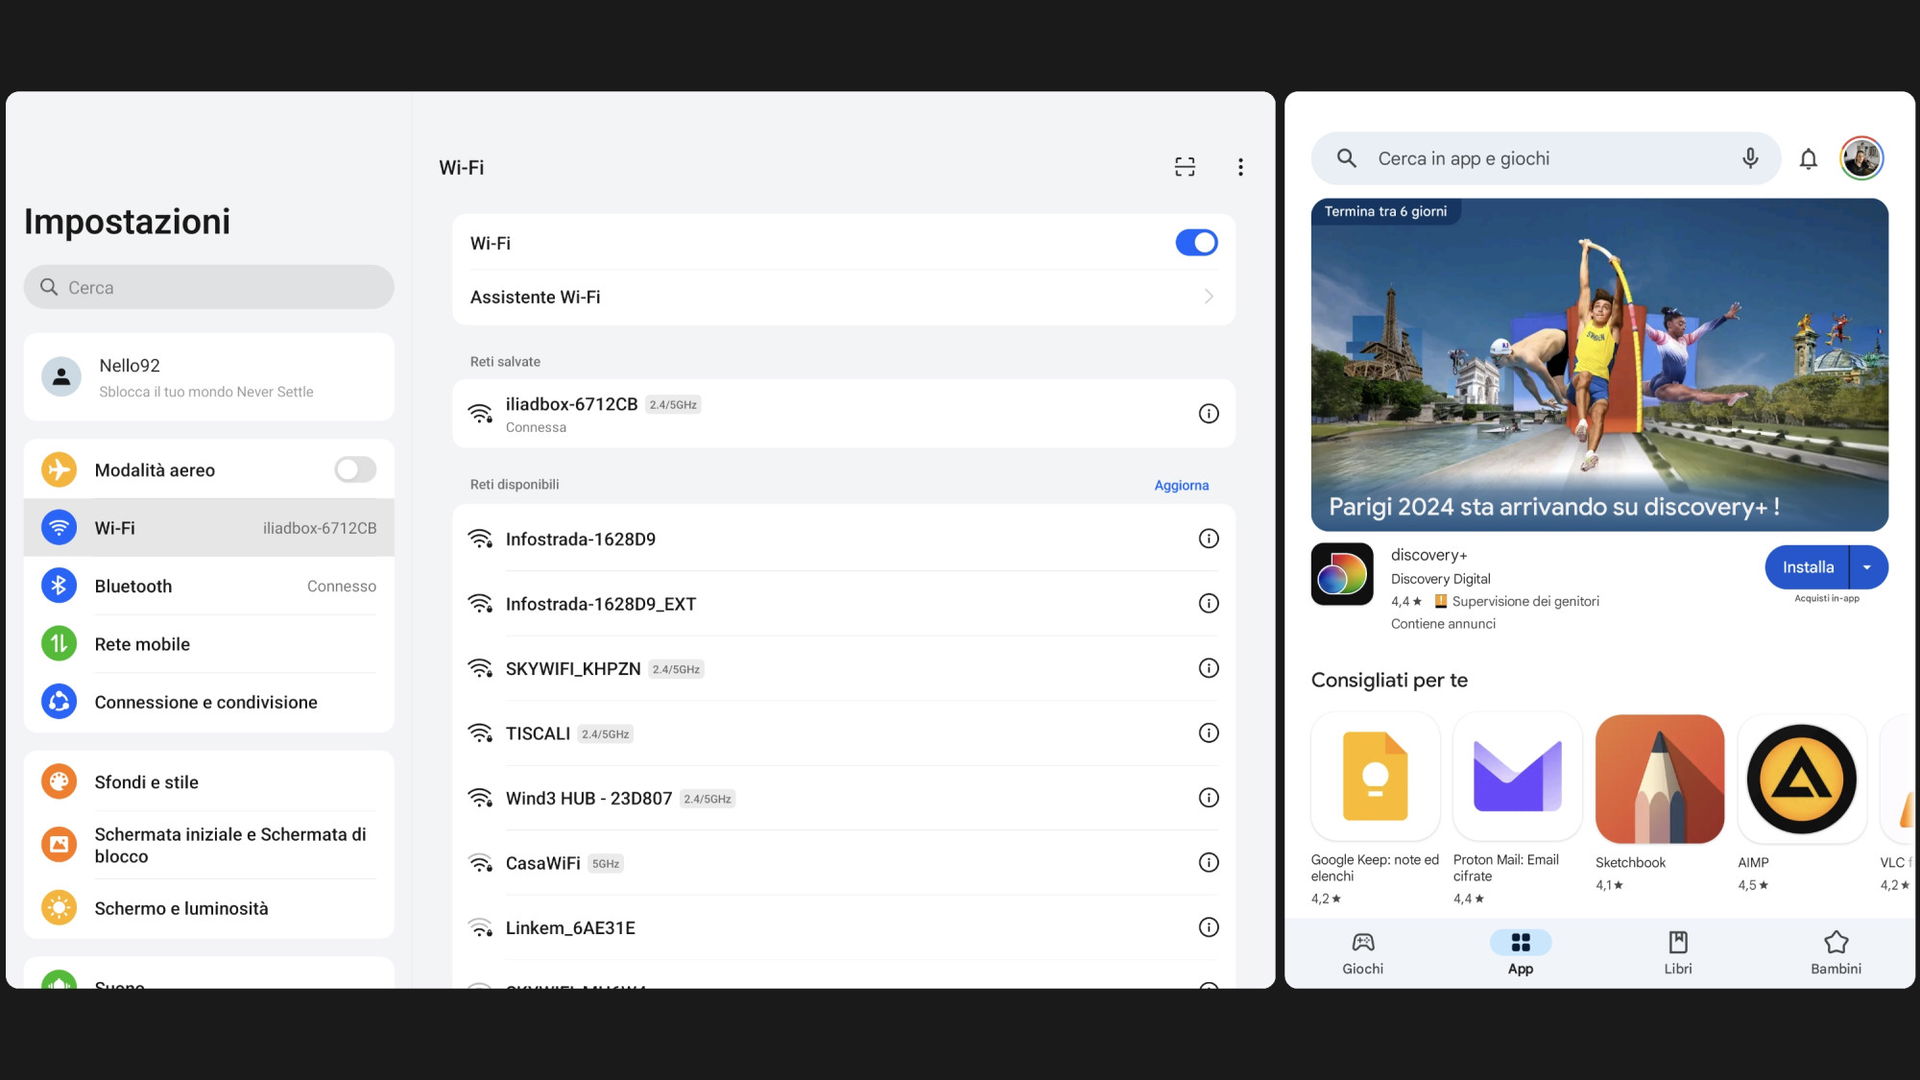The height and width of the screenshot is (1080, 1920).
Task: Open info for SKYWIFI_KHPZN network
Action: pyautogui.click(x=1208, y=668)
